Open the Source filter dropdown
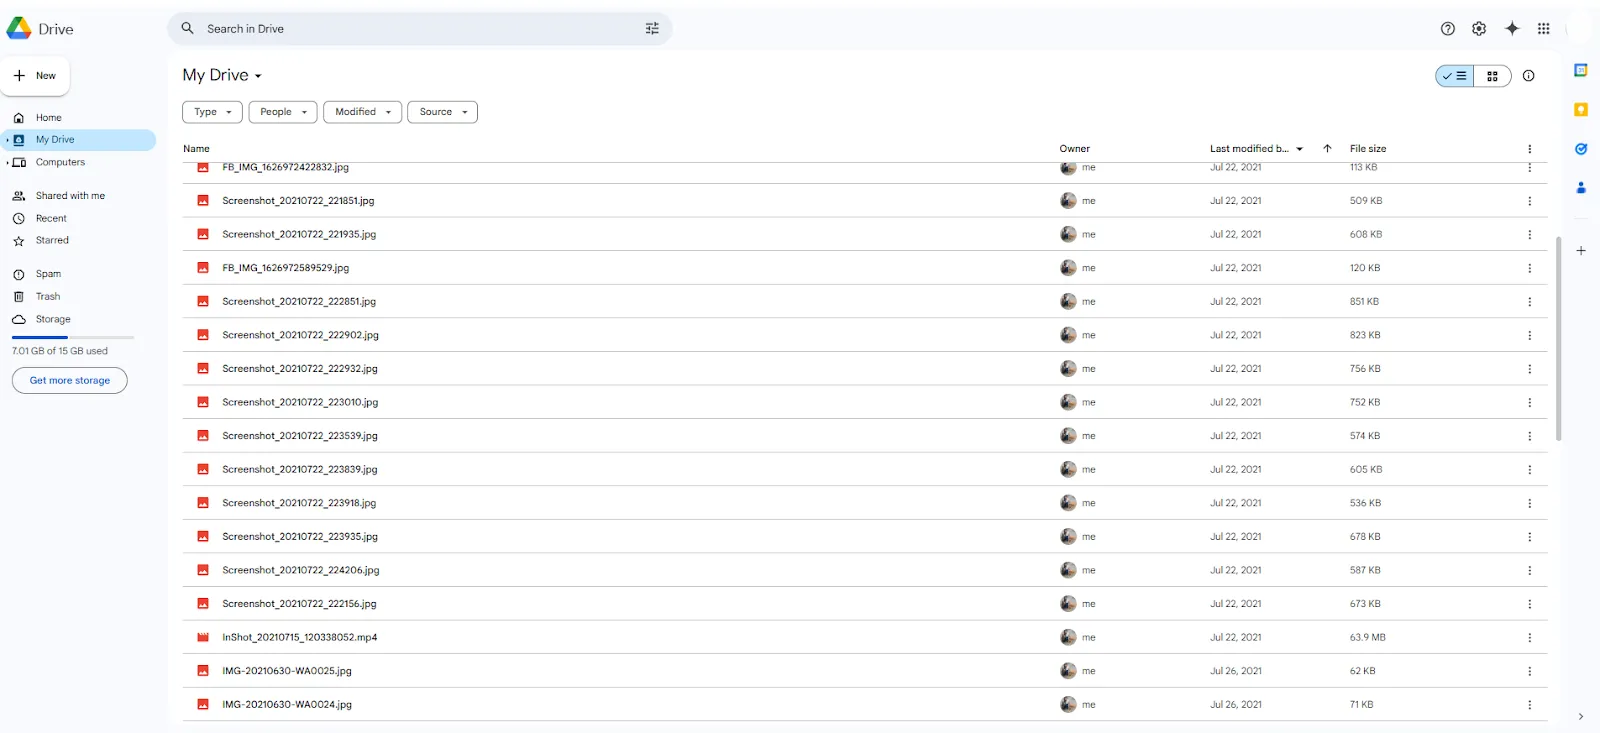Viewport: 1600px width, 733px height. tap(443, 112)
